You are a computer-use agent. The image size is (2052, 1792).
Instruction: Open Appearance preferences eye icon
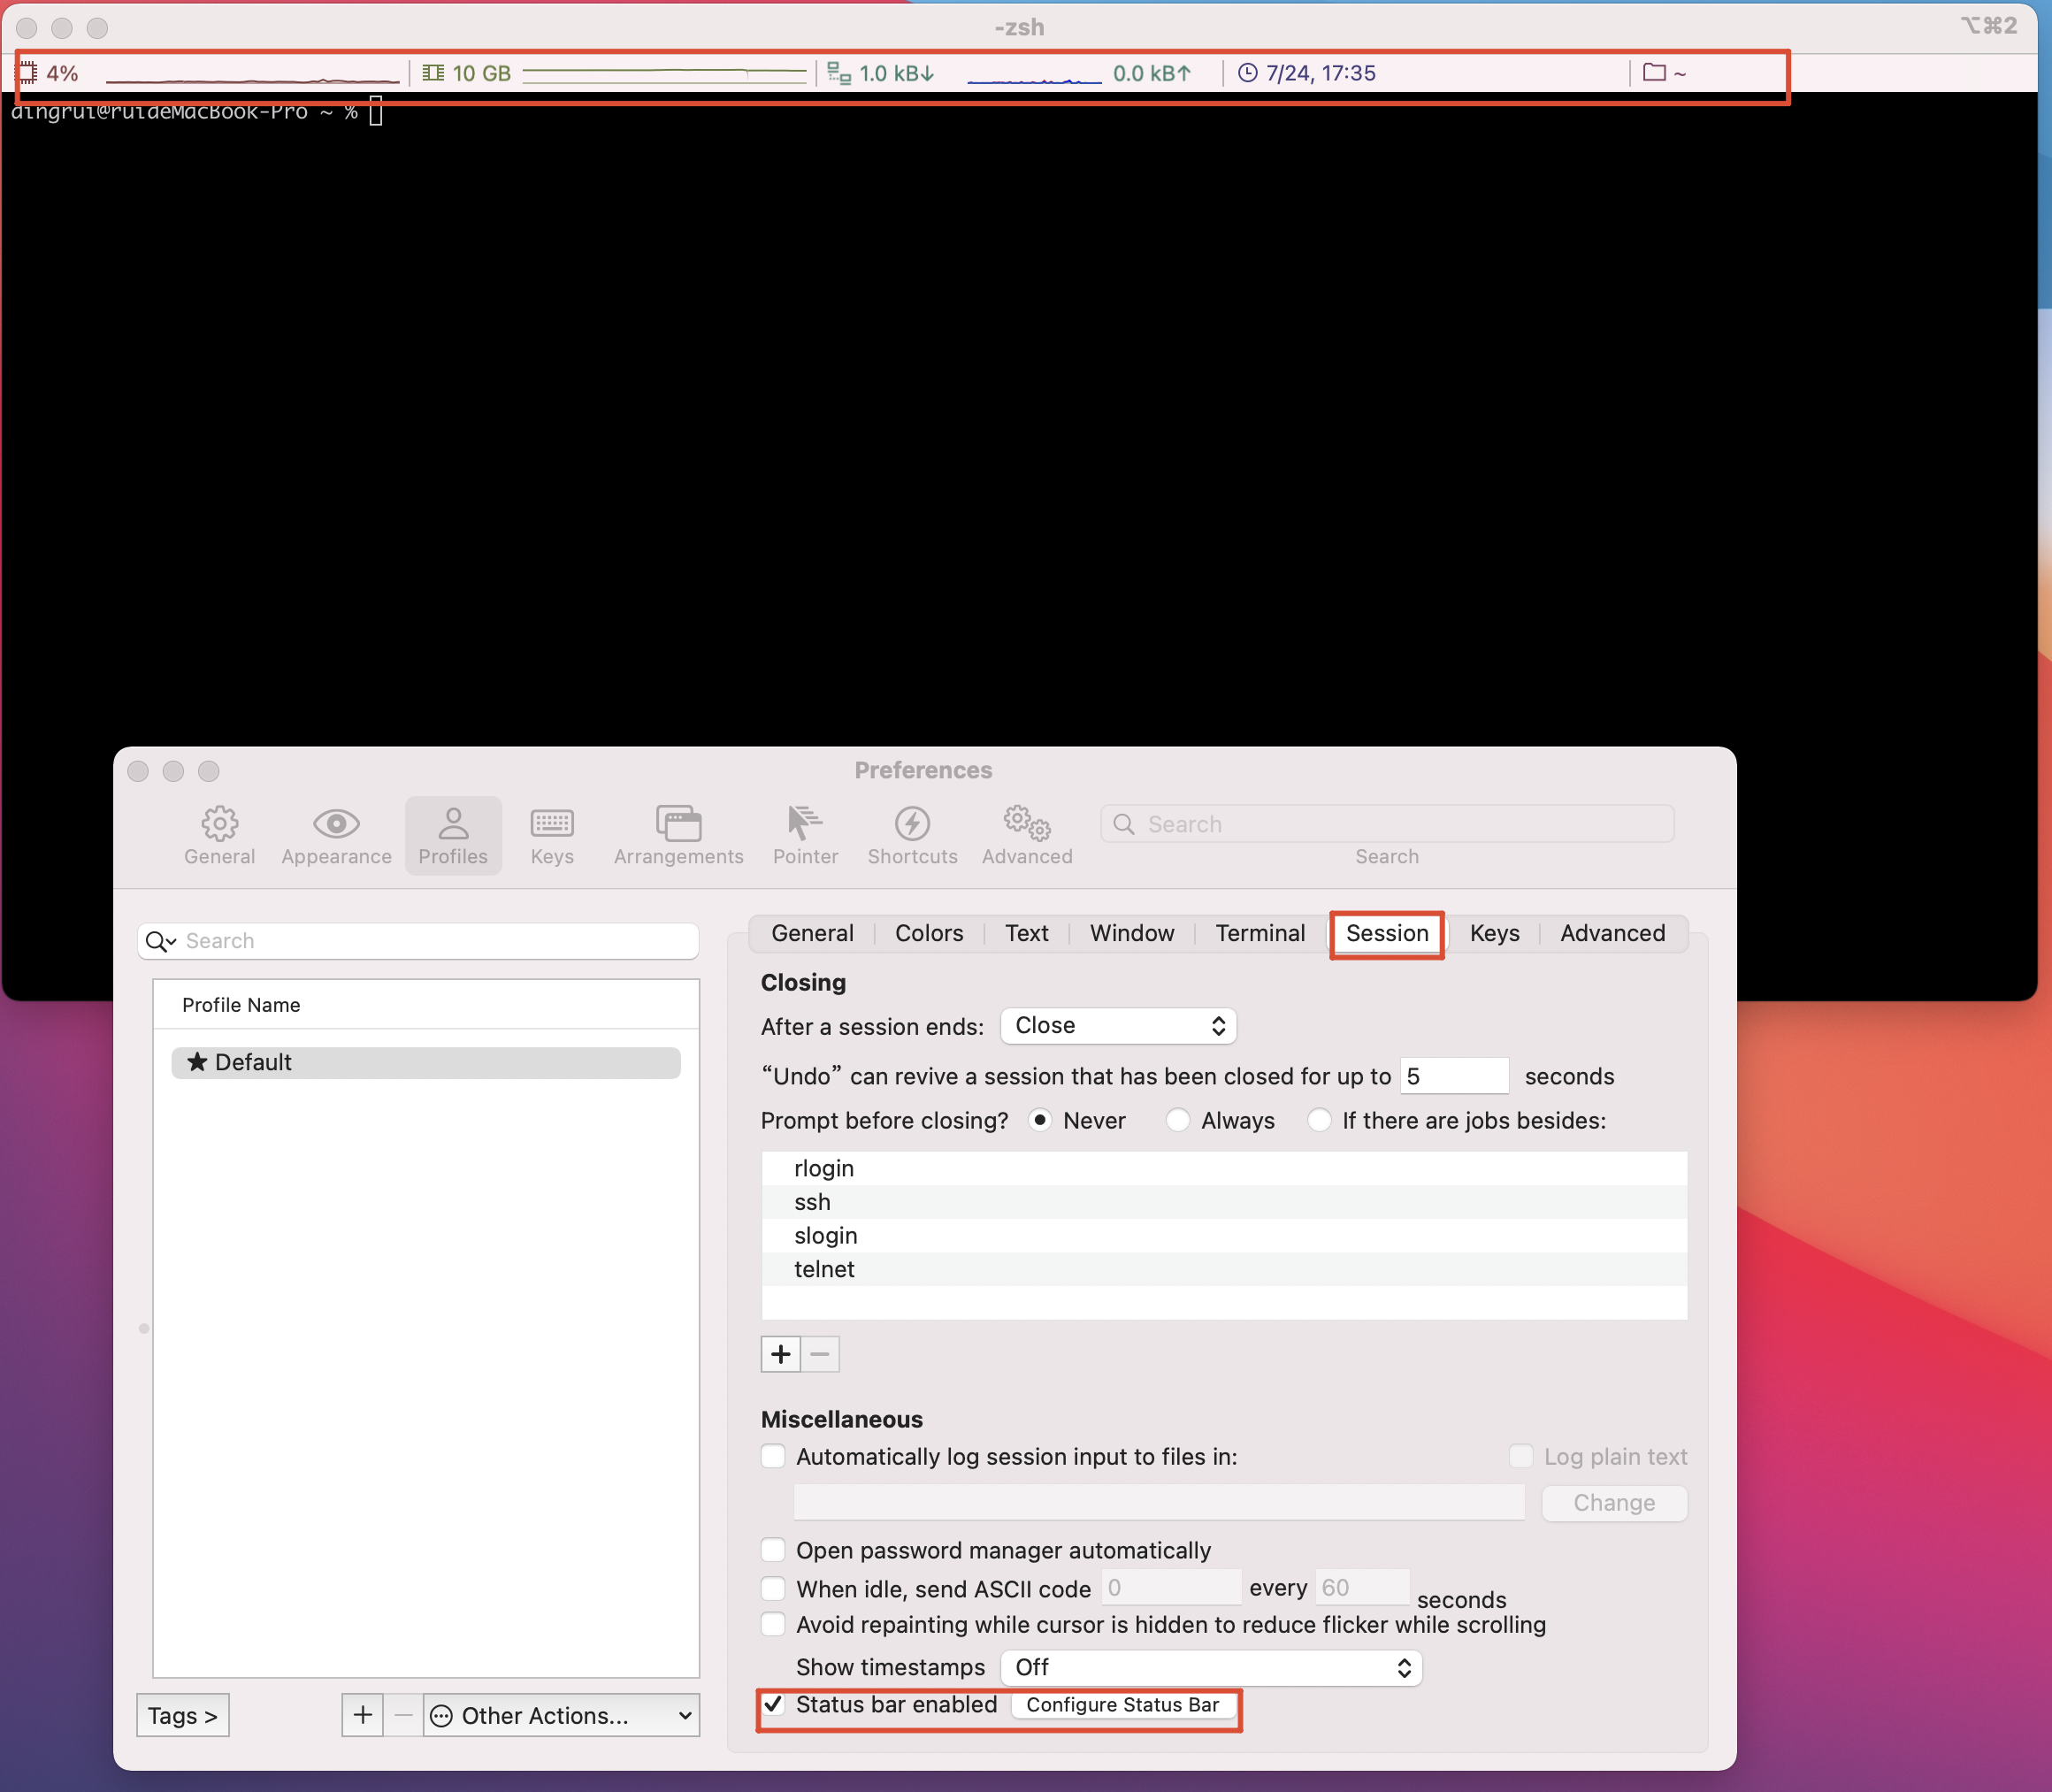tap(336, 824)
